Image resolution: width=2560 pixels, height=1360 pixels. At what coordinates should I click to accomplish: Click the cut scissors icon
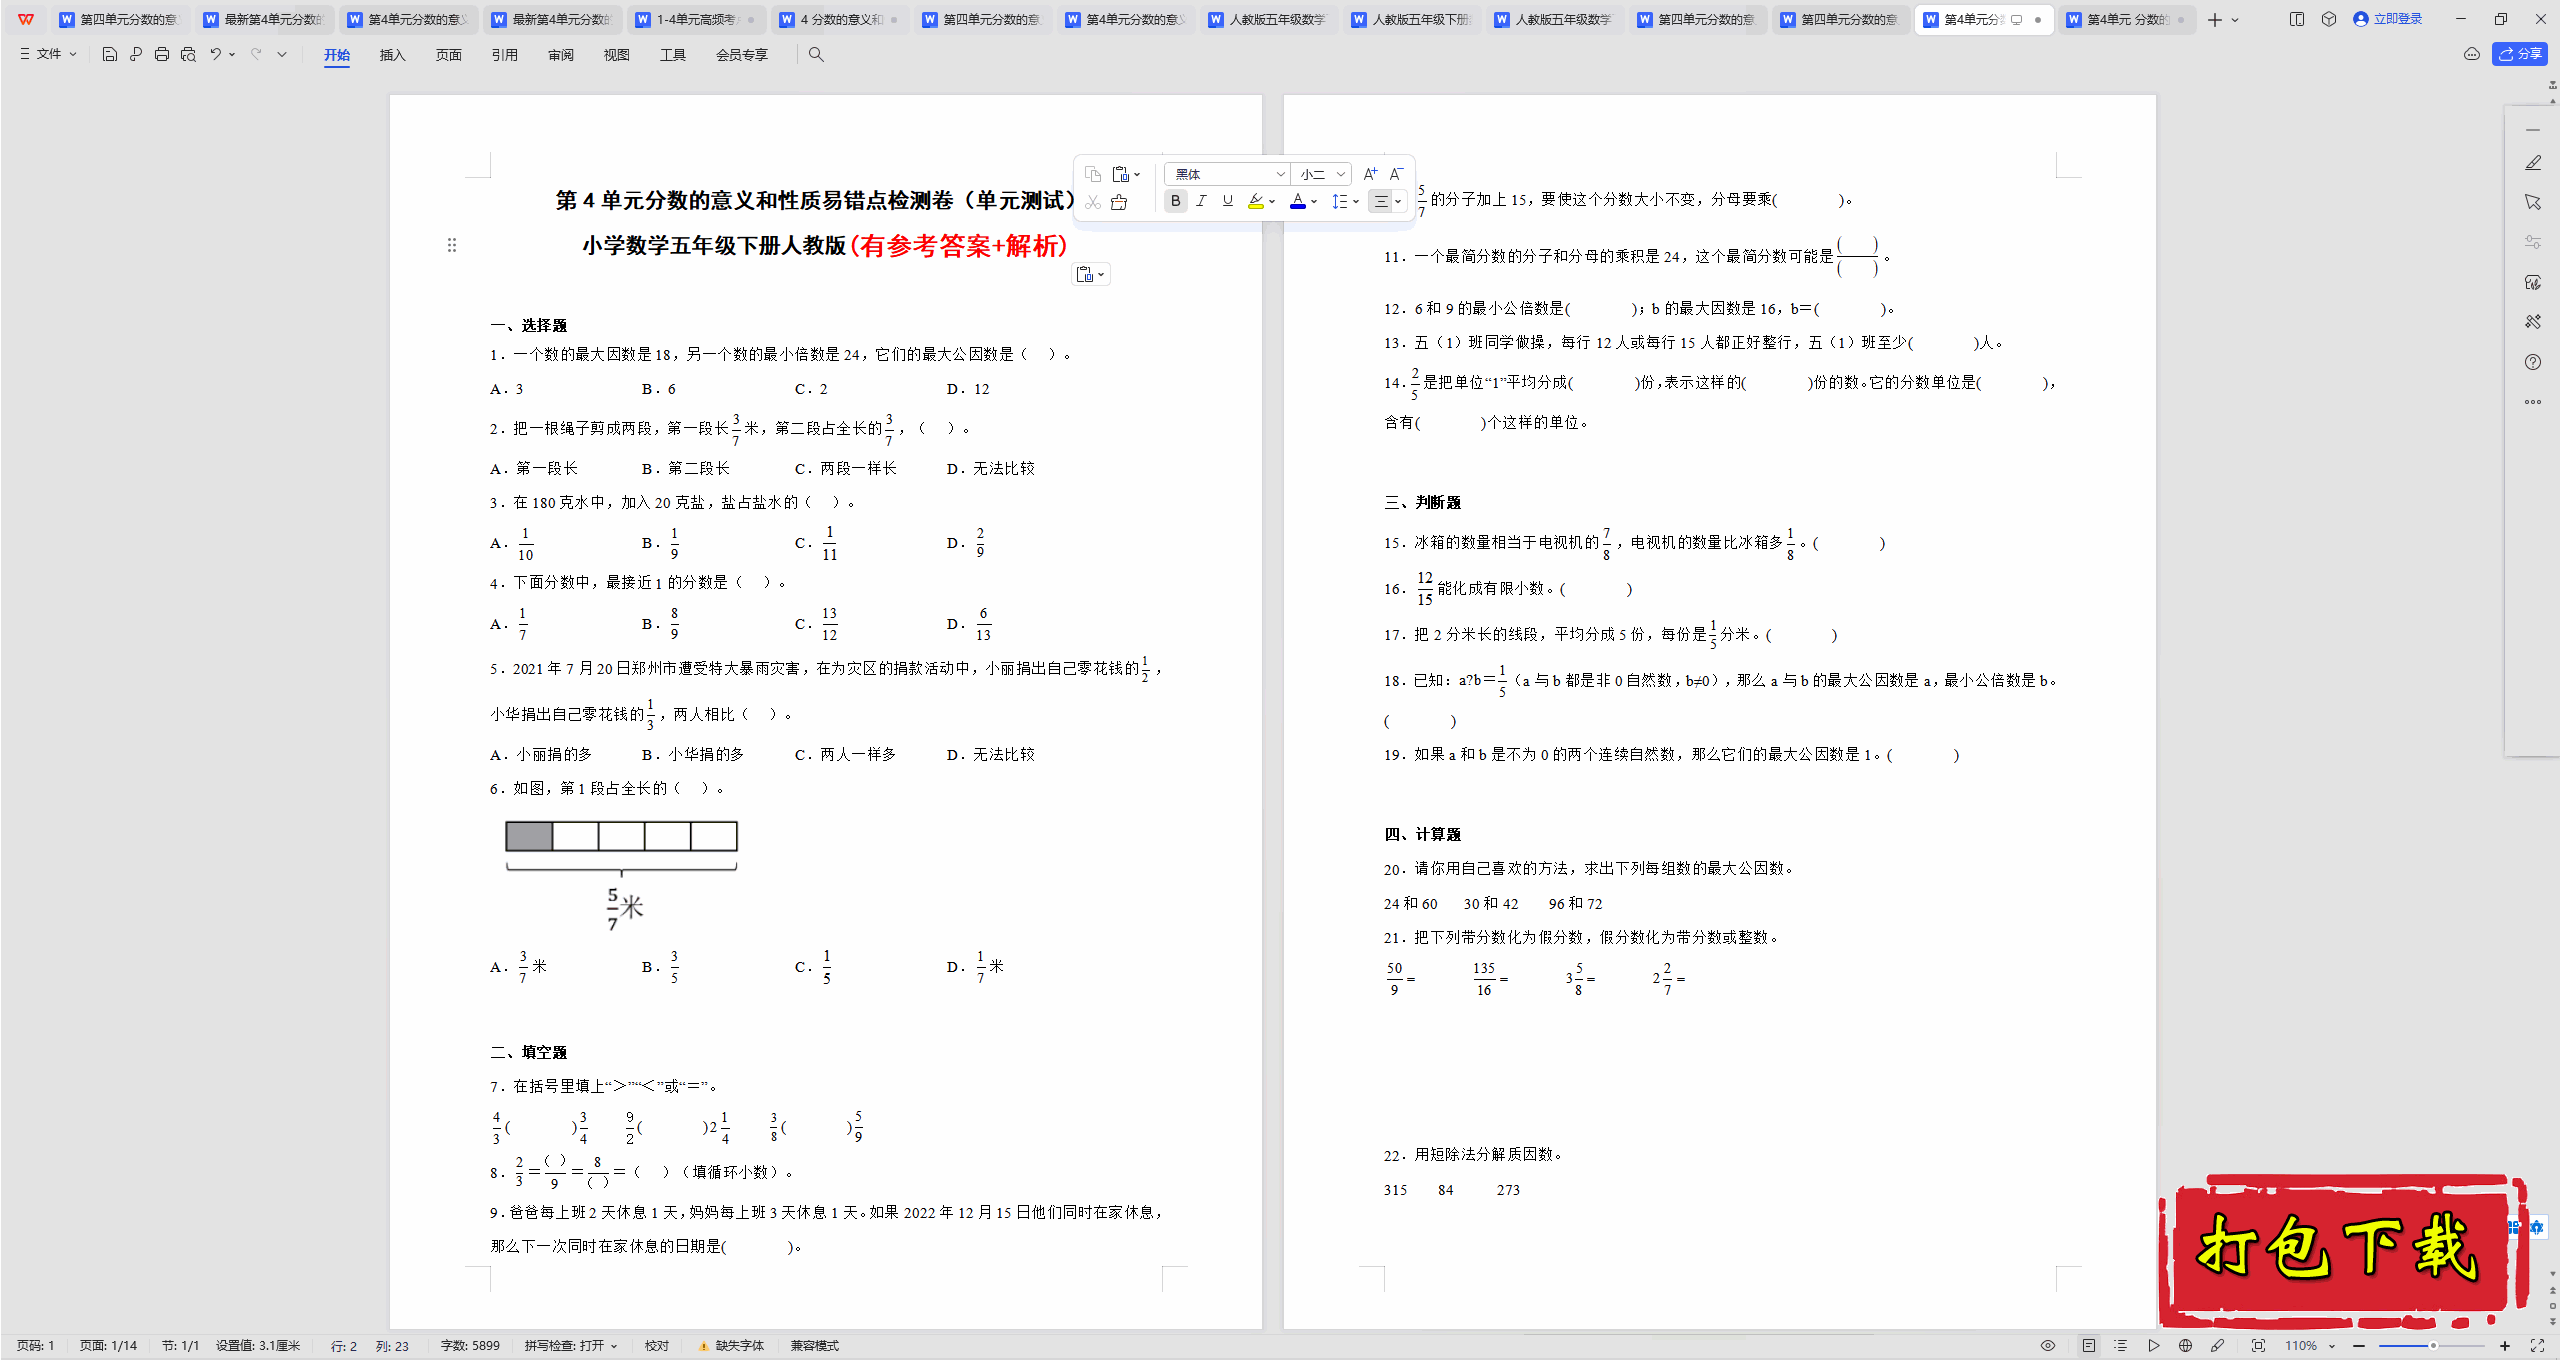pos(1093,202)
